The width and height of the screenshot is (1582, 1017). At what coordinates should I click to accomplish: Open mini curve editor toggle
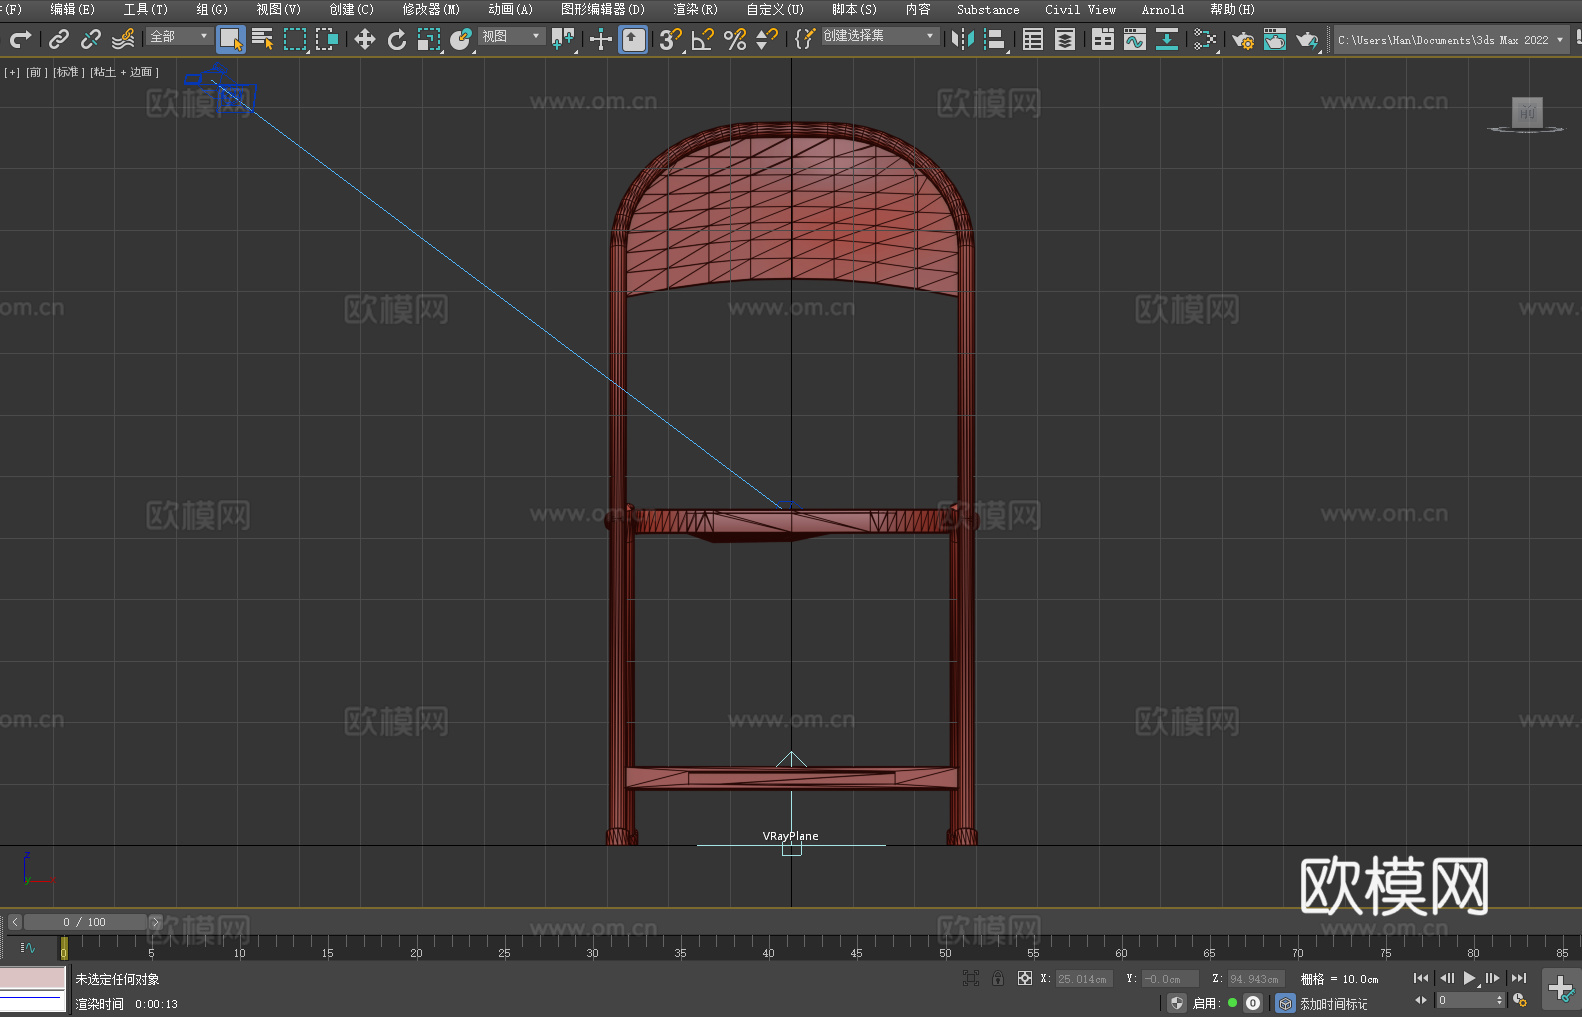pyautogui.click(x=27, y=947)
